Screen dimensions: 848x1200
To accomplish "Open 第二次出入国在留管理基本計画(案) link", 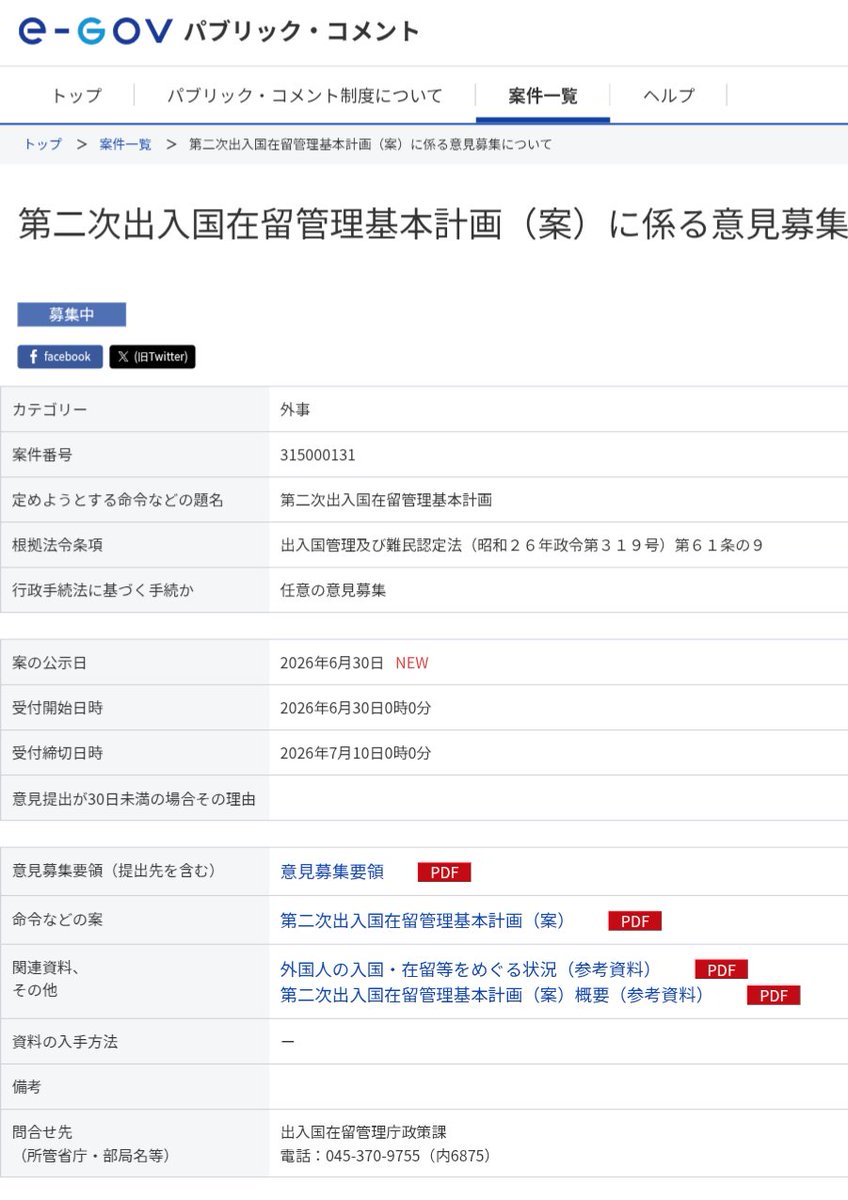I will (x=423, y=920).
